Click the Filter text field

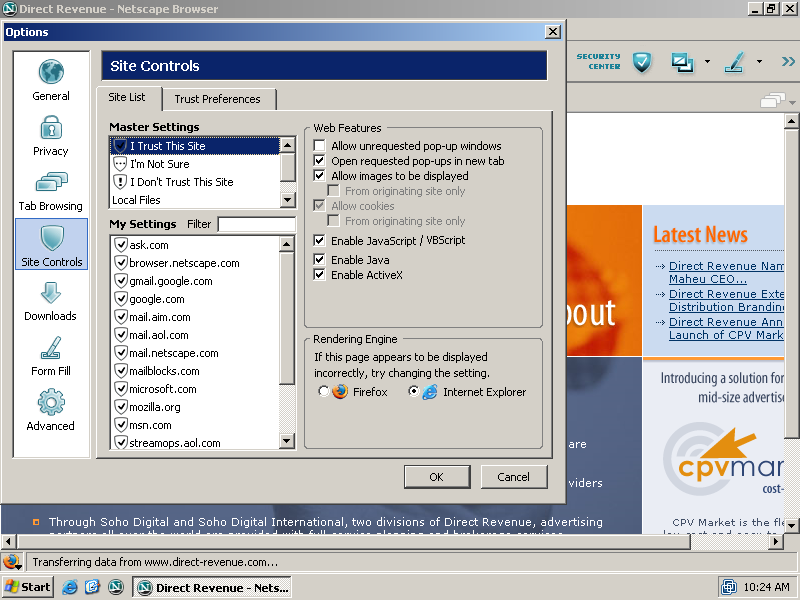click(x=257, y=224)
